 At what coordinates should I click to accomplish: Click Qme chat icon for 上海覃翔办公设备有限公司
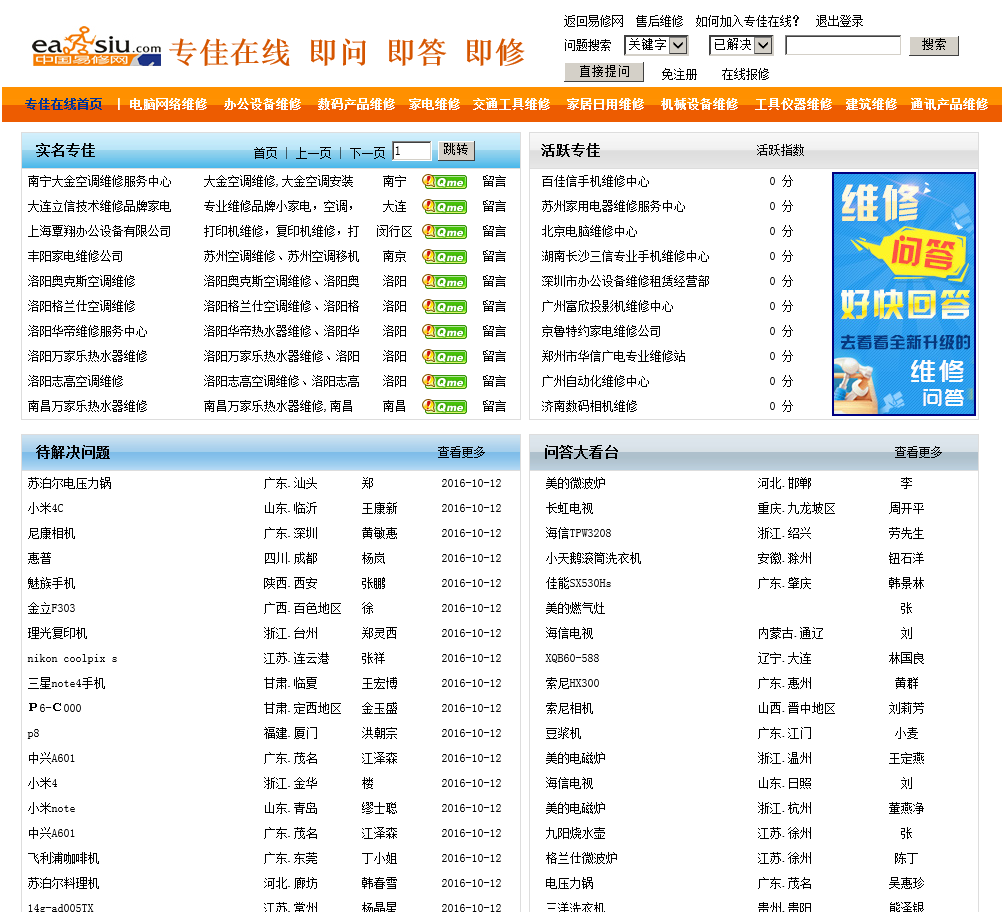[x=444, y=232]
